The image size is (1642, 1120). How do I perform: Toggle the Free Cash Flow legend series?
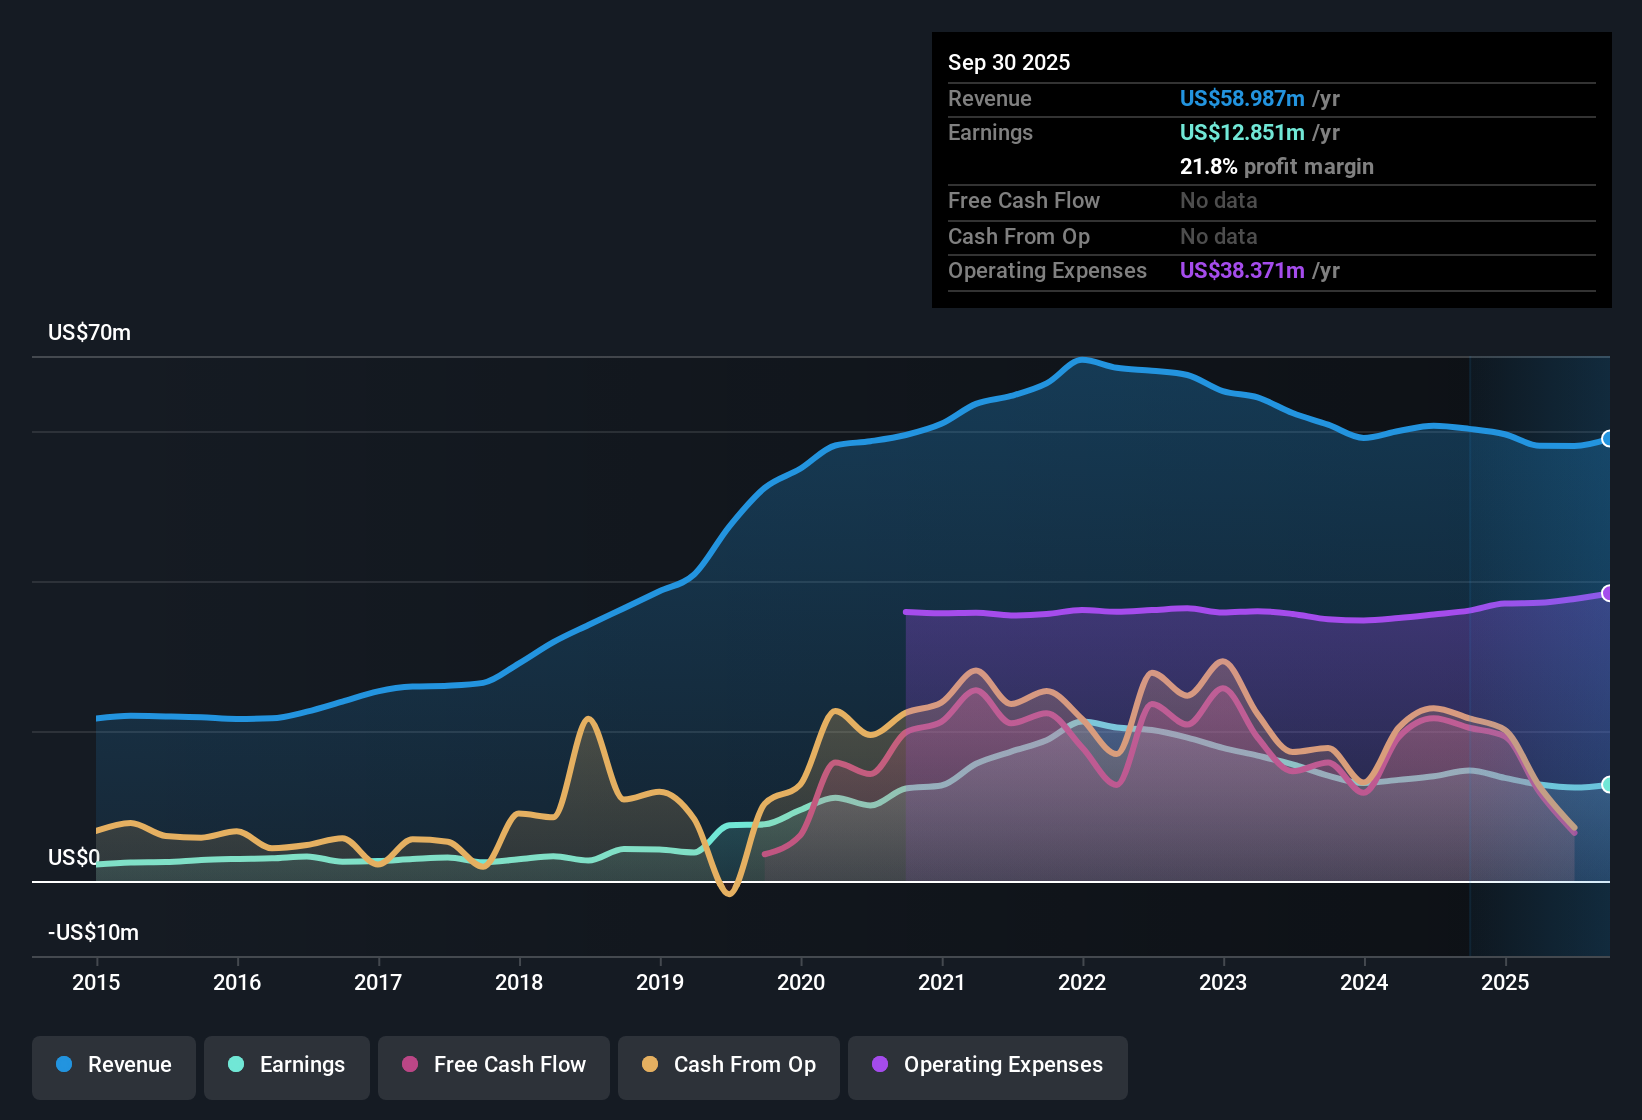494,1066
